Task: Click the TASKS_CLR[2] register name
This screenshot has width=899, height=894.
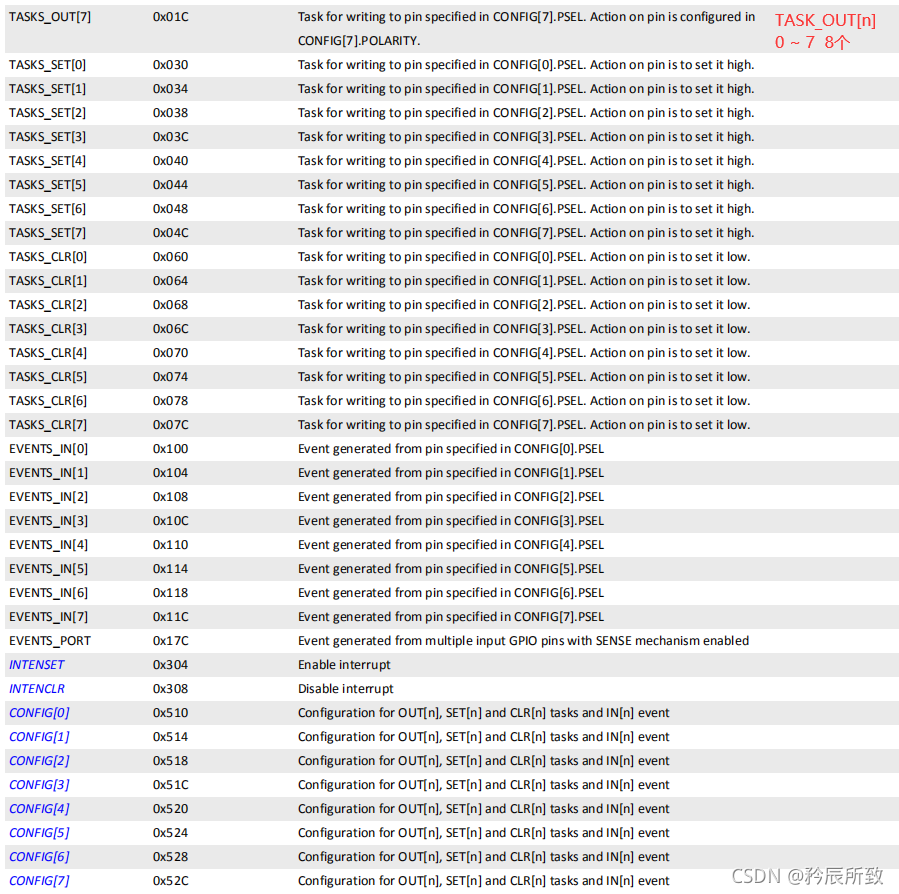Action: click(x=48, y=305)
